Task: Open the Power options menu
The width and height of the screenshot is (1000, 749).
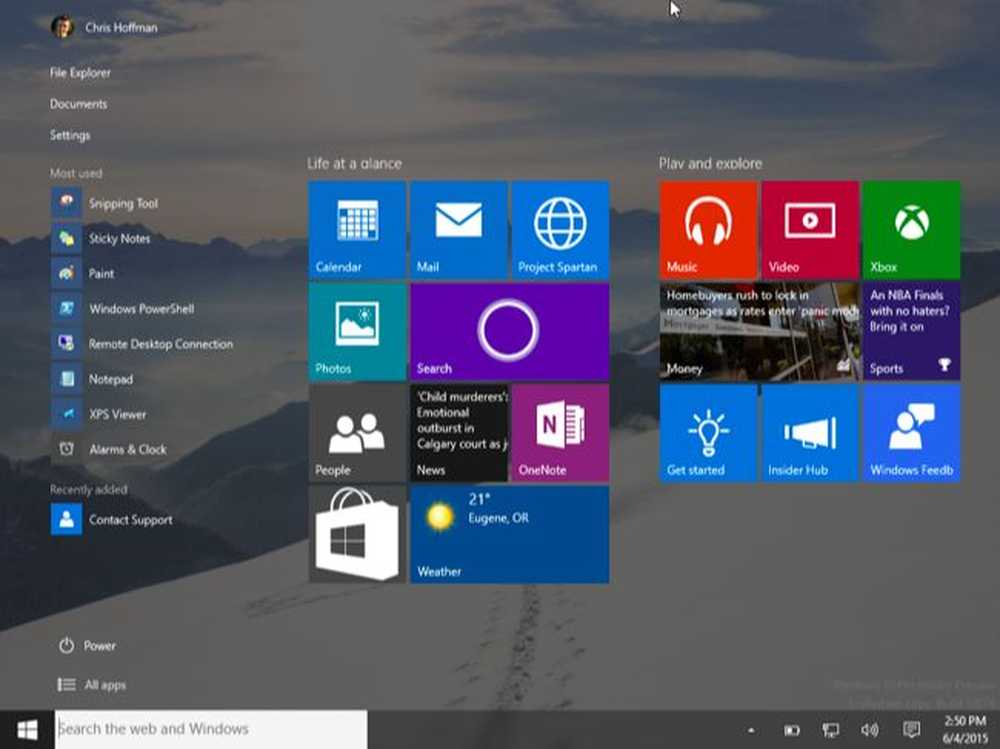Action: (87, 646)
